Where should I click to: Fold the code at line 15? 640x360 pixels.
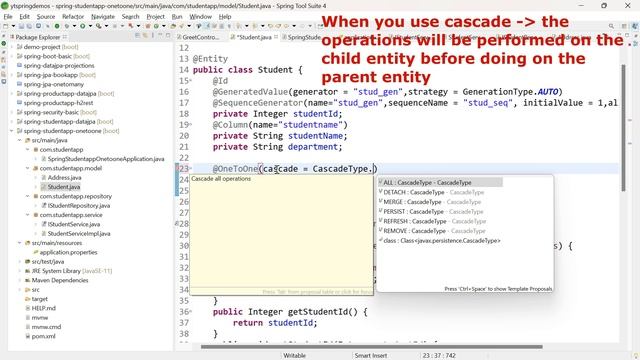191,81
